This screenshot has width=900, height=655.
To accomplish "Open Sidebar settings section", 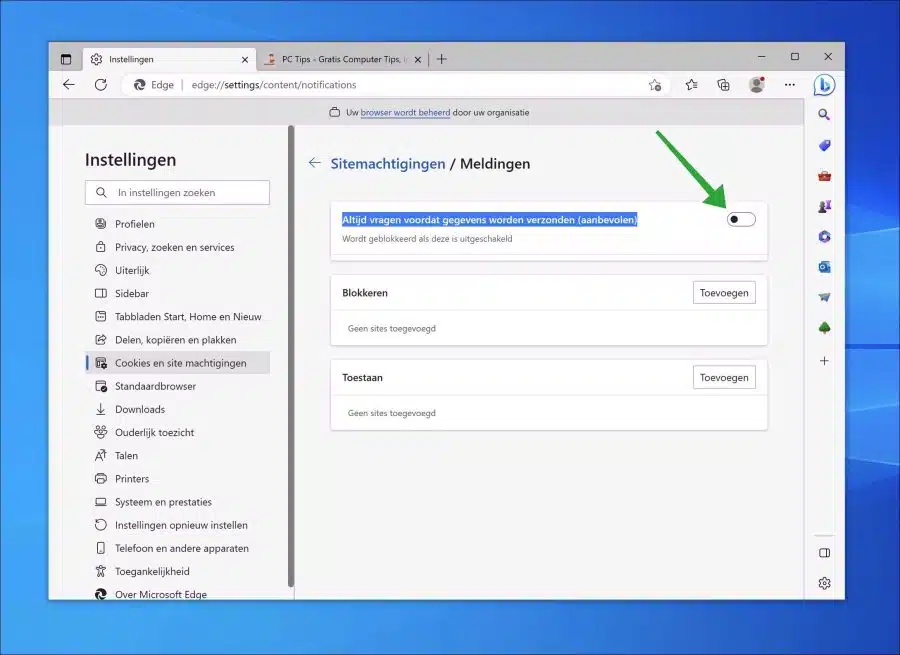I will pos(178,293).
